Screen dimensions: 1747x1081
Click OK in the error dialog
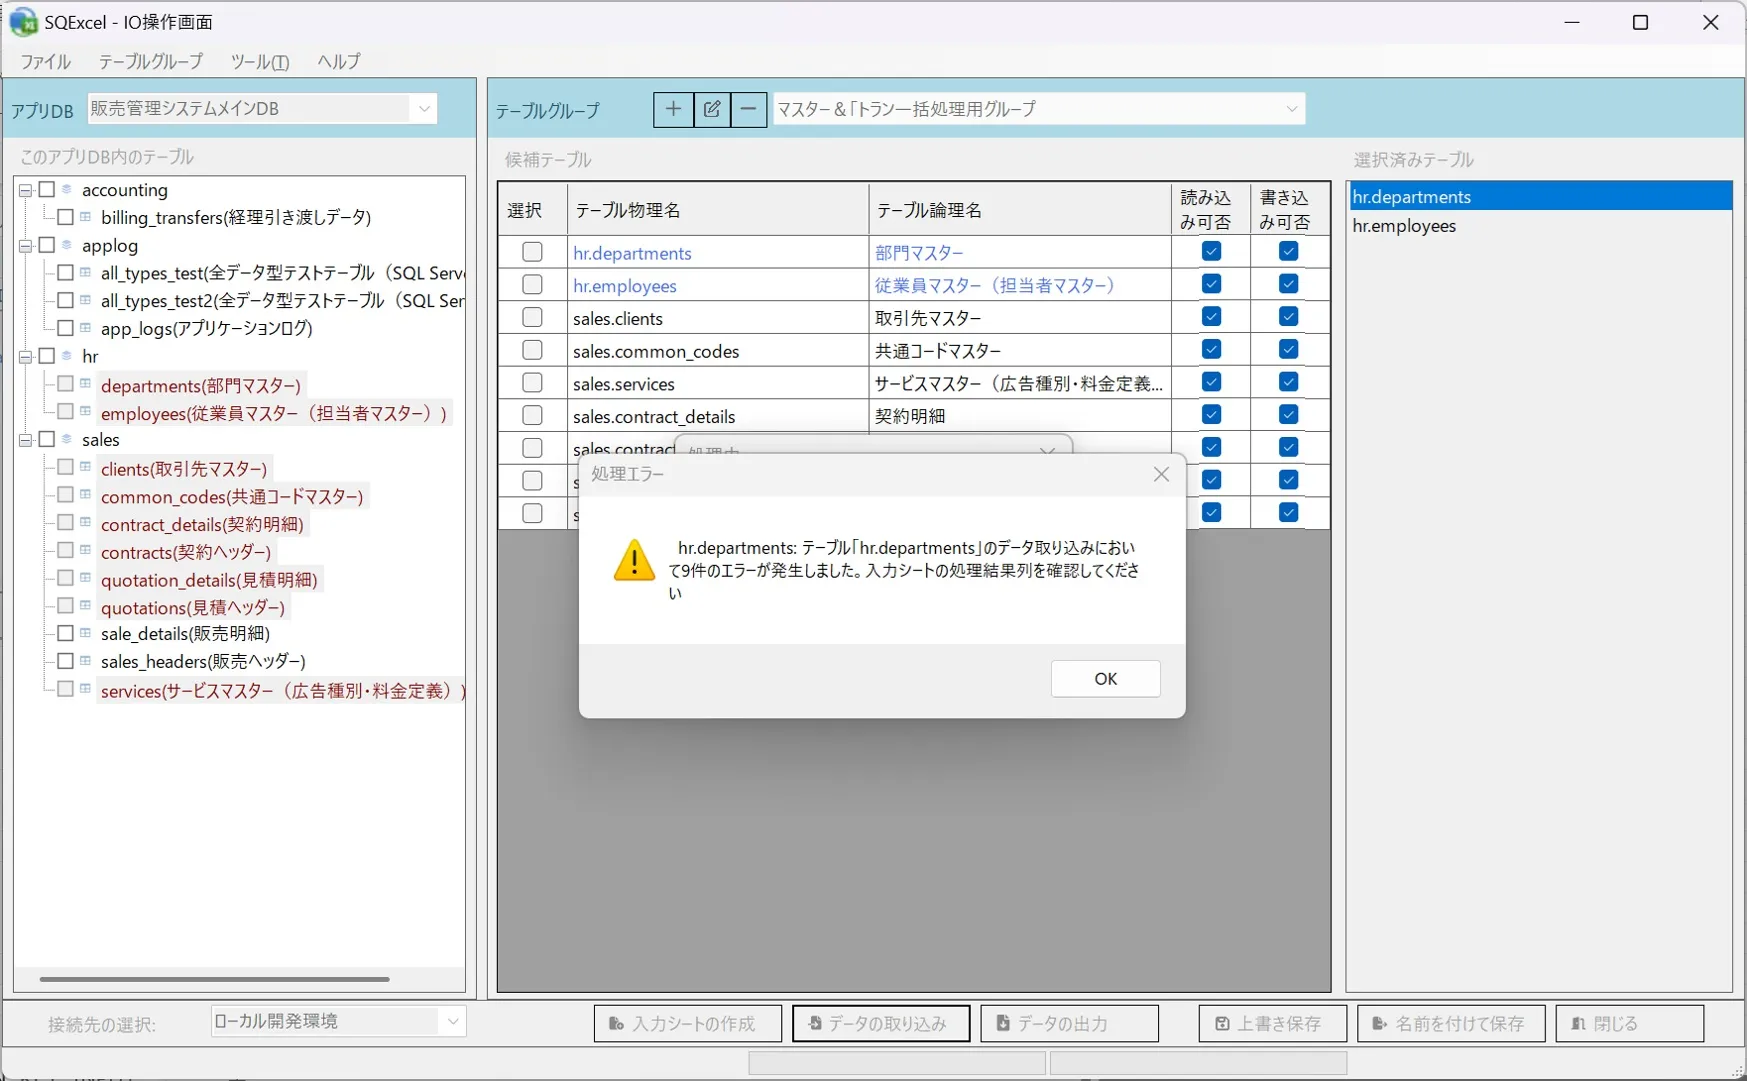[1105, 679]
